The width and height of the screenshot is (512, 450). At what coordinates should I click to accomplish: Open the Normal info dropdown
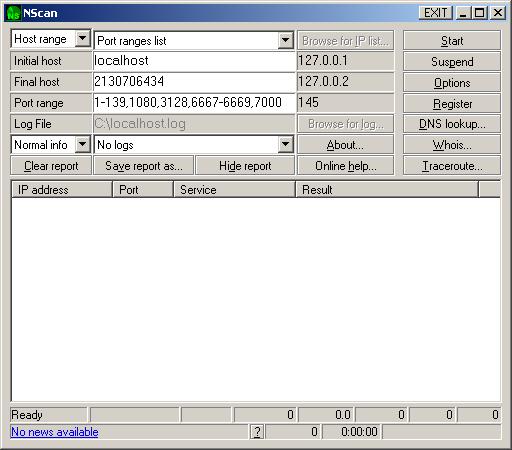click(x=82, y=144)
